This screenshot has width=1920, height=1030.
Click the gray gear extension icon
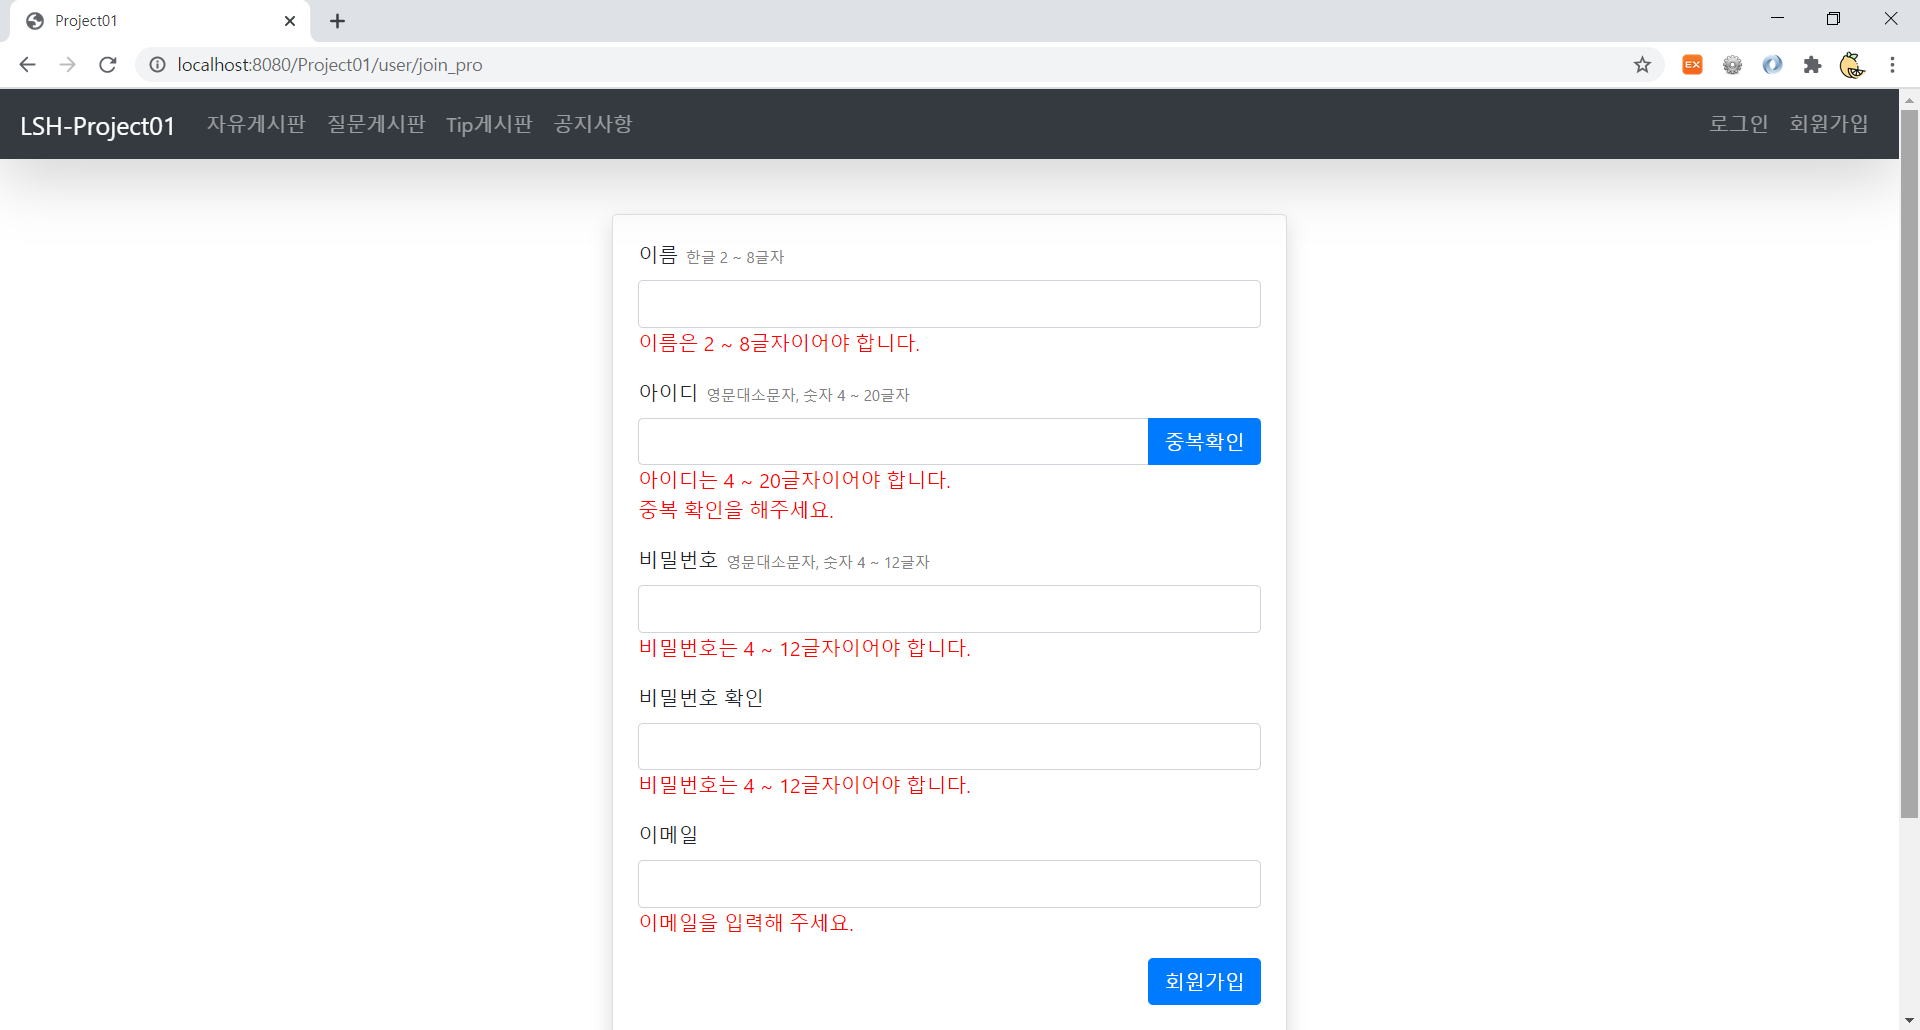1732,65
